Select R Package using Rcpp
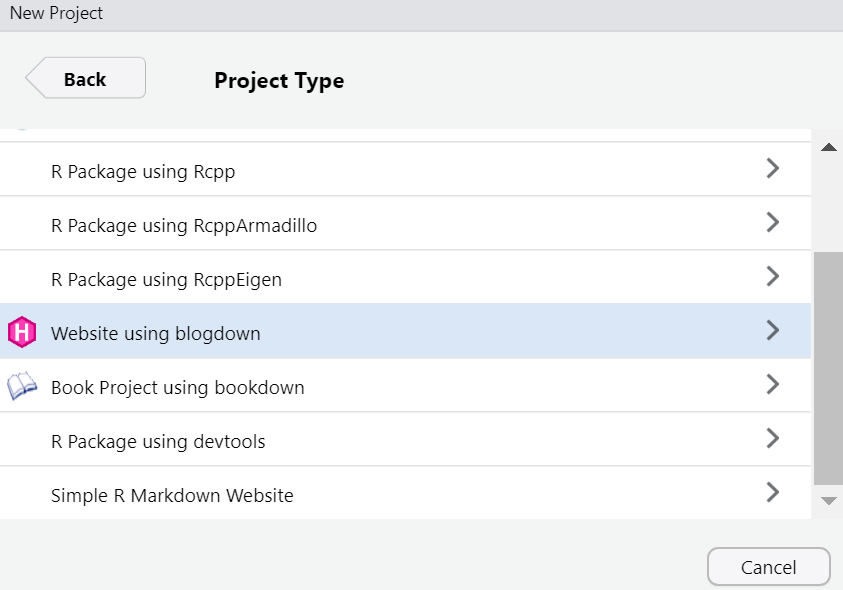843x590 pixels. tap(405, 169)
